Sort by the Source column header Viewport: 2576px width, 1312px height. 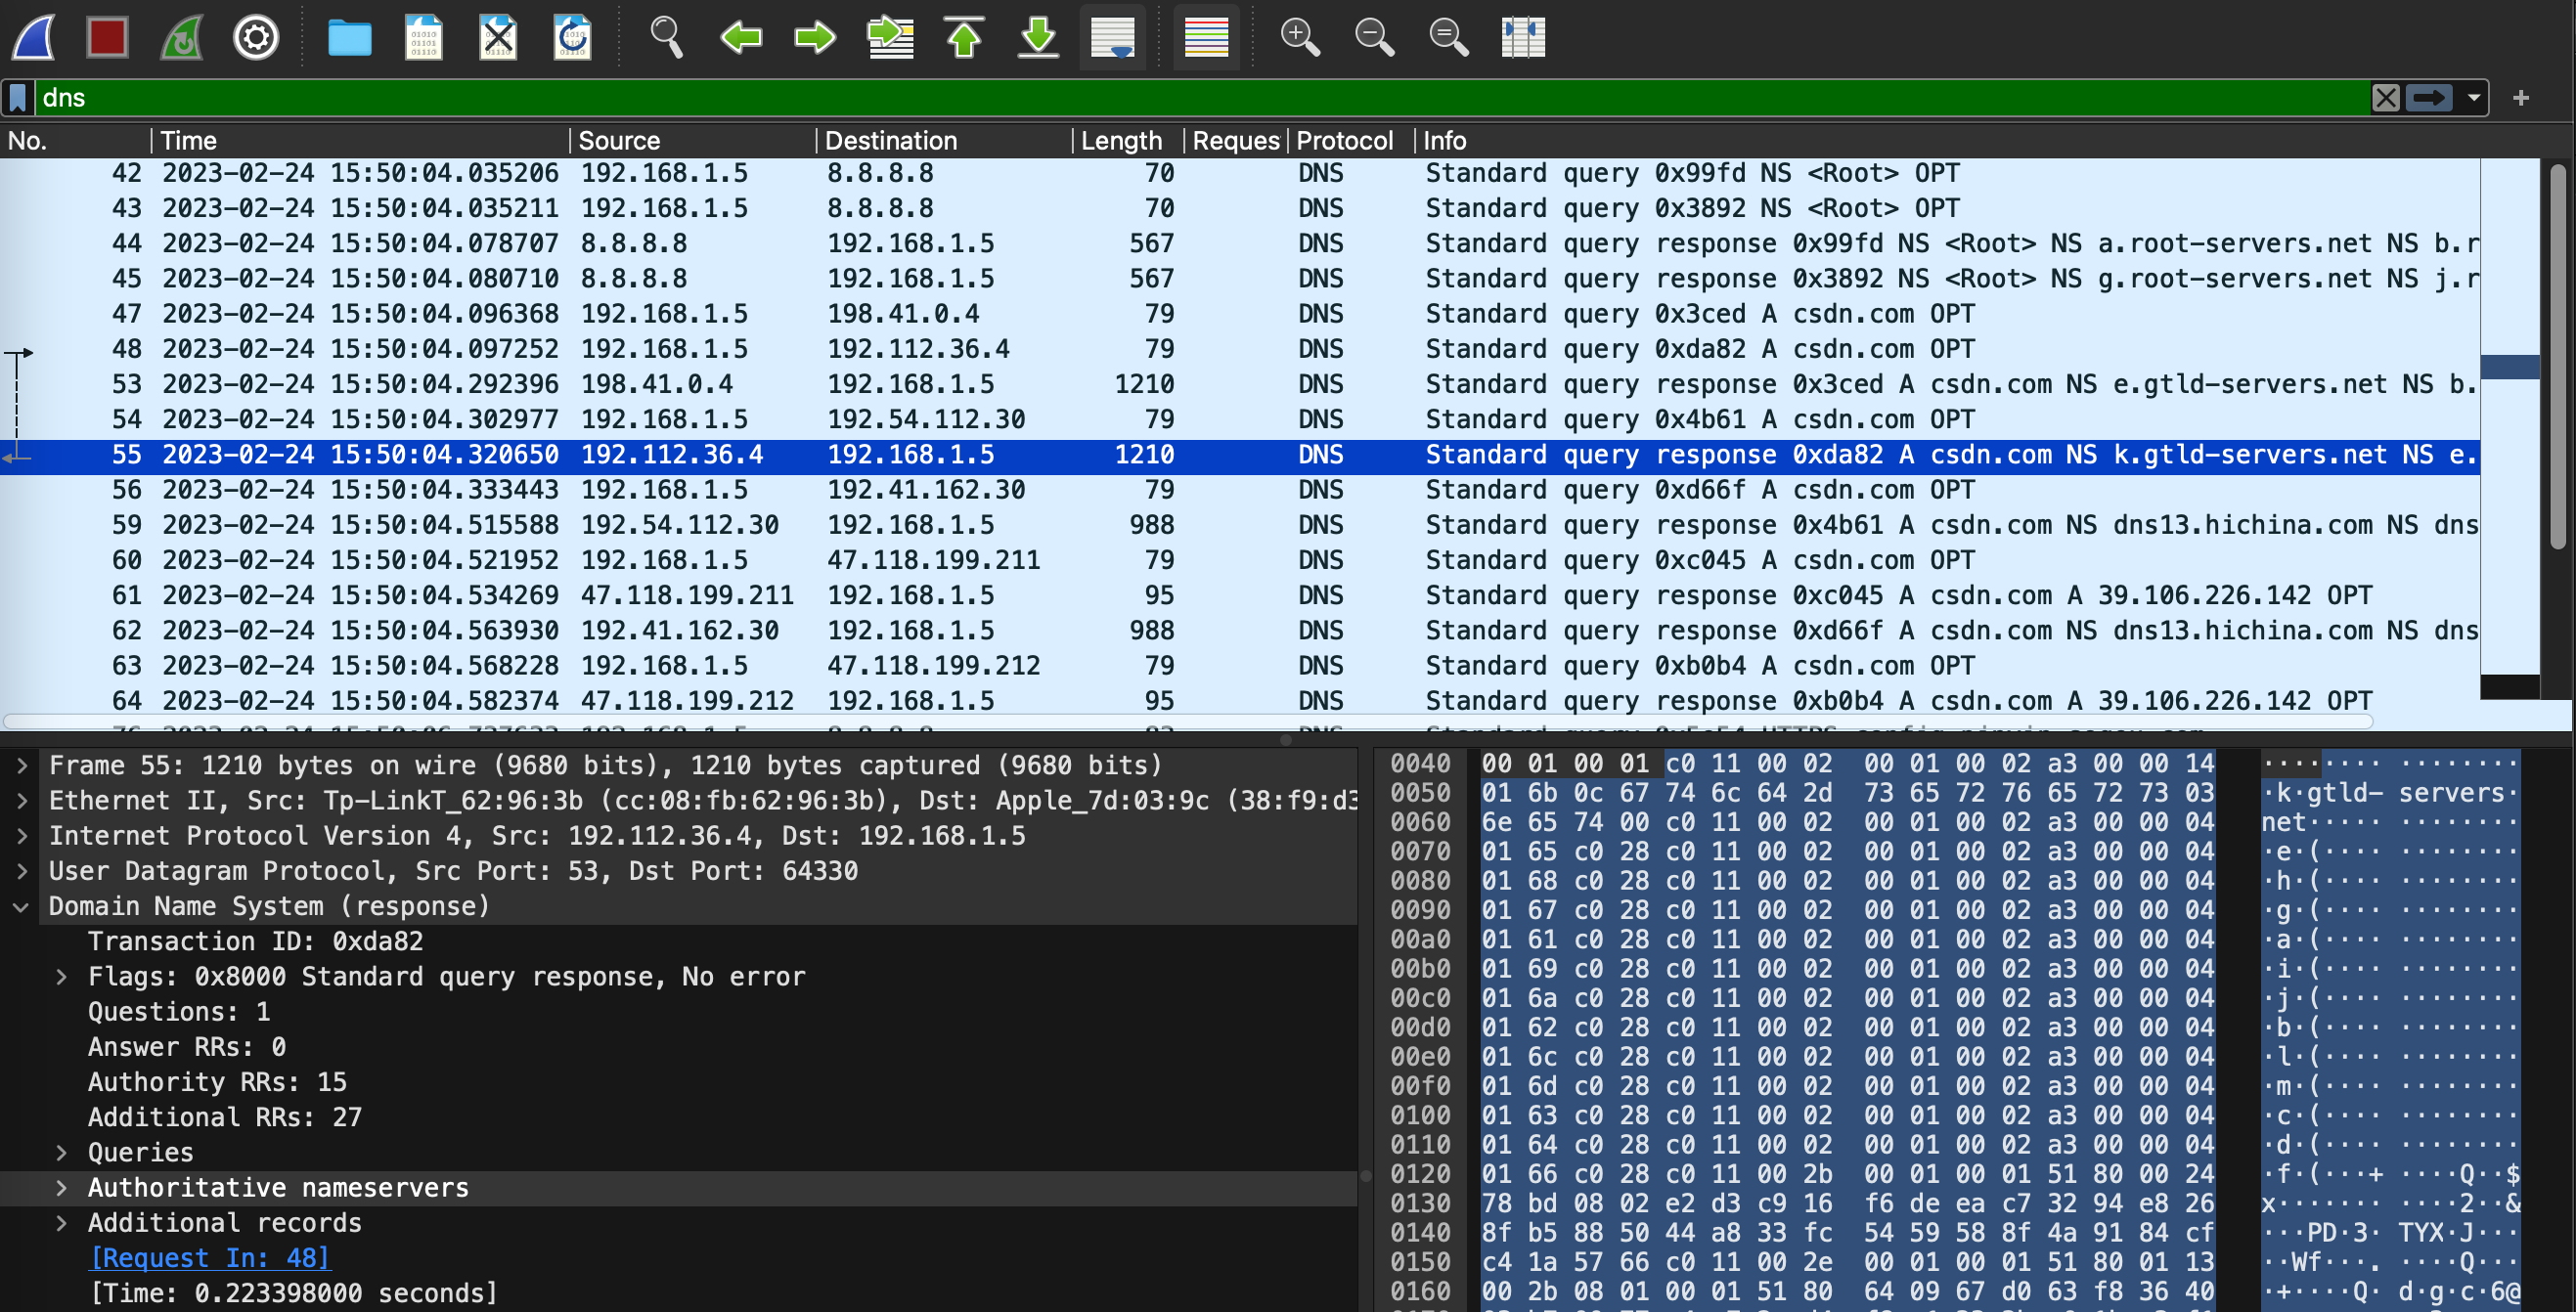pyautogui.click(x=694, y=141)
